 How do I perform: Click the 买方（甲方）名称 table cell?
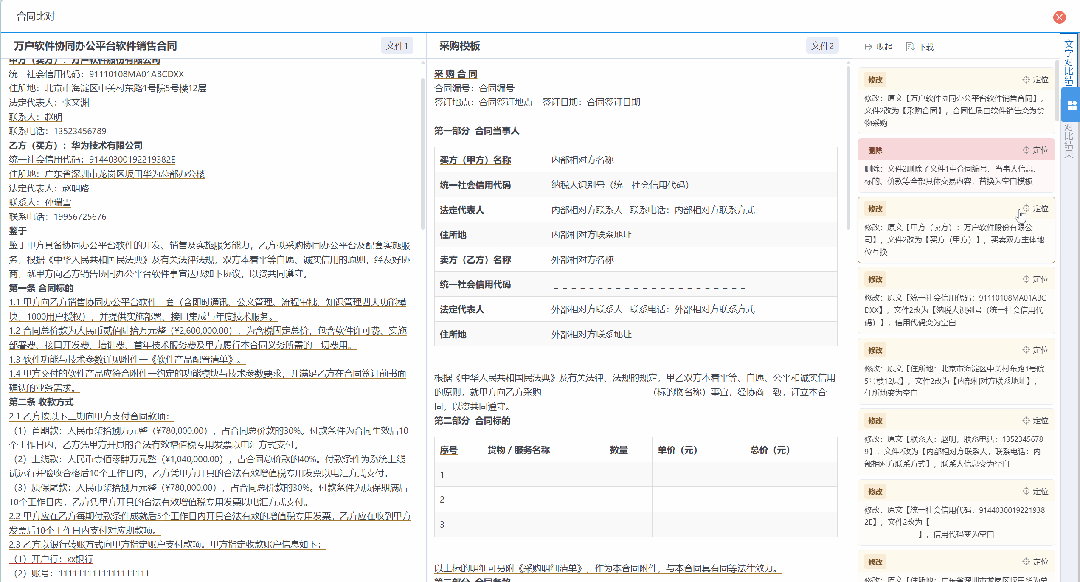(475, 160)
